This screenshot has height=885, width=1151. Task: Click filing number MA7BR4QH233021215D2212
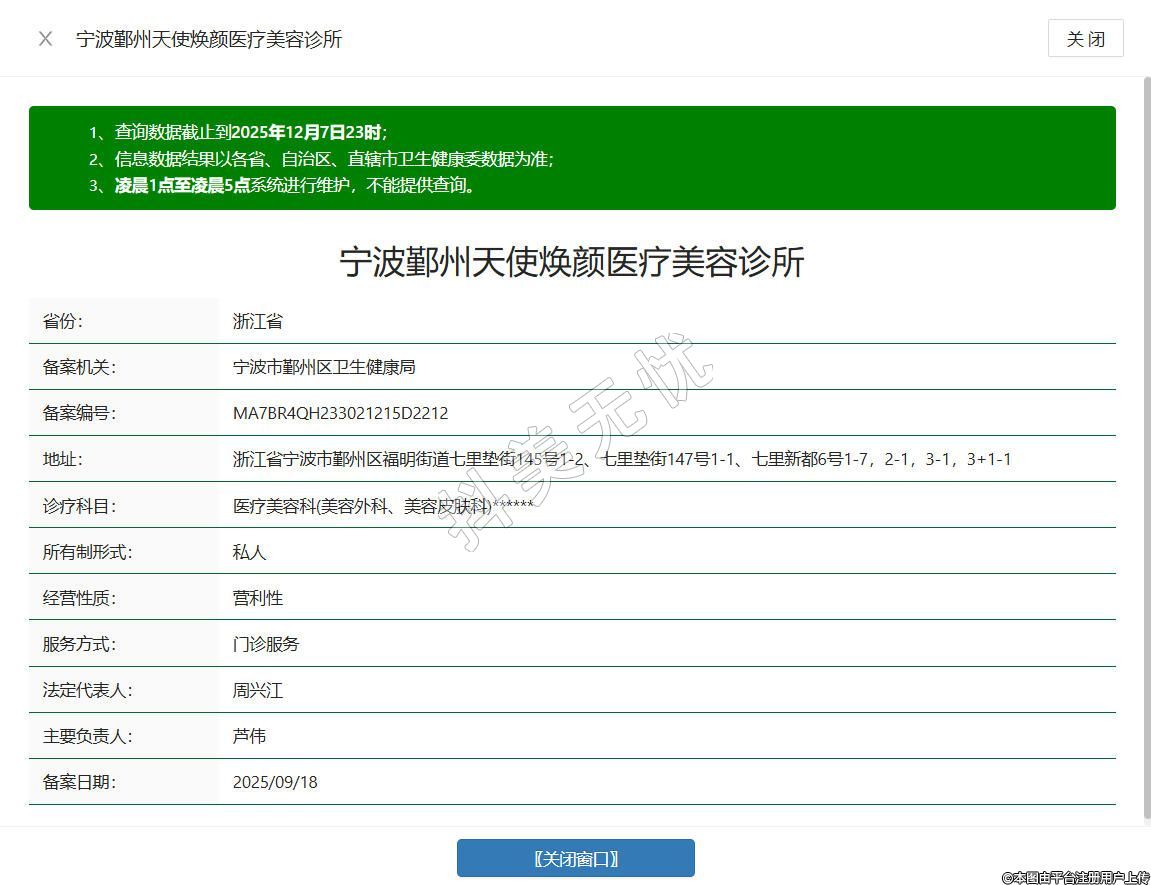(340, 413)
